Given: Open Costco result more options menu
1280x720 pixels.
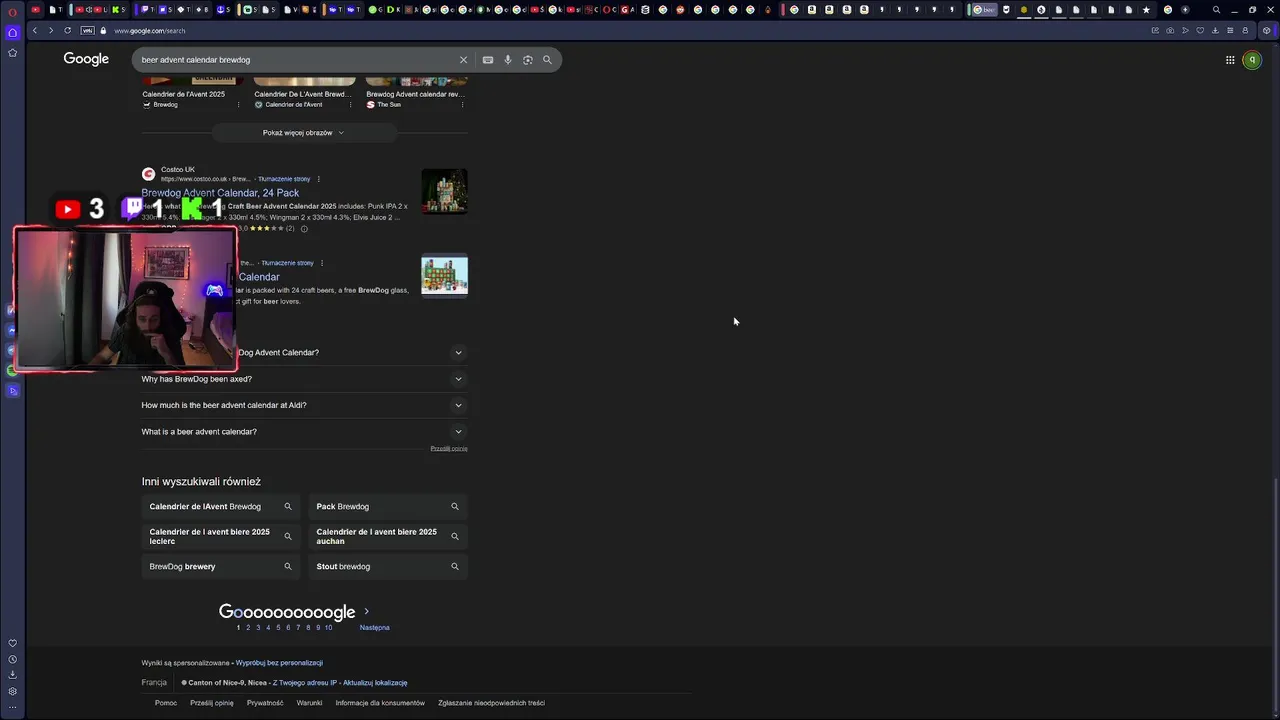Looking at the screenshot, I should coord(319,179).
